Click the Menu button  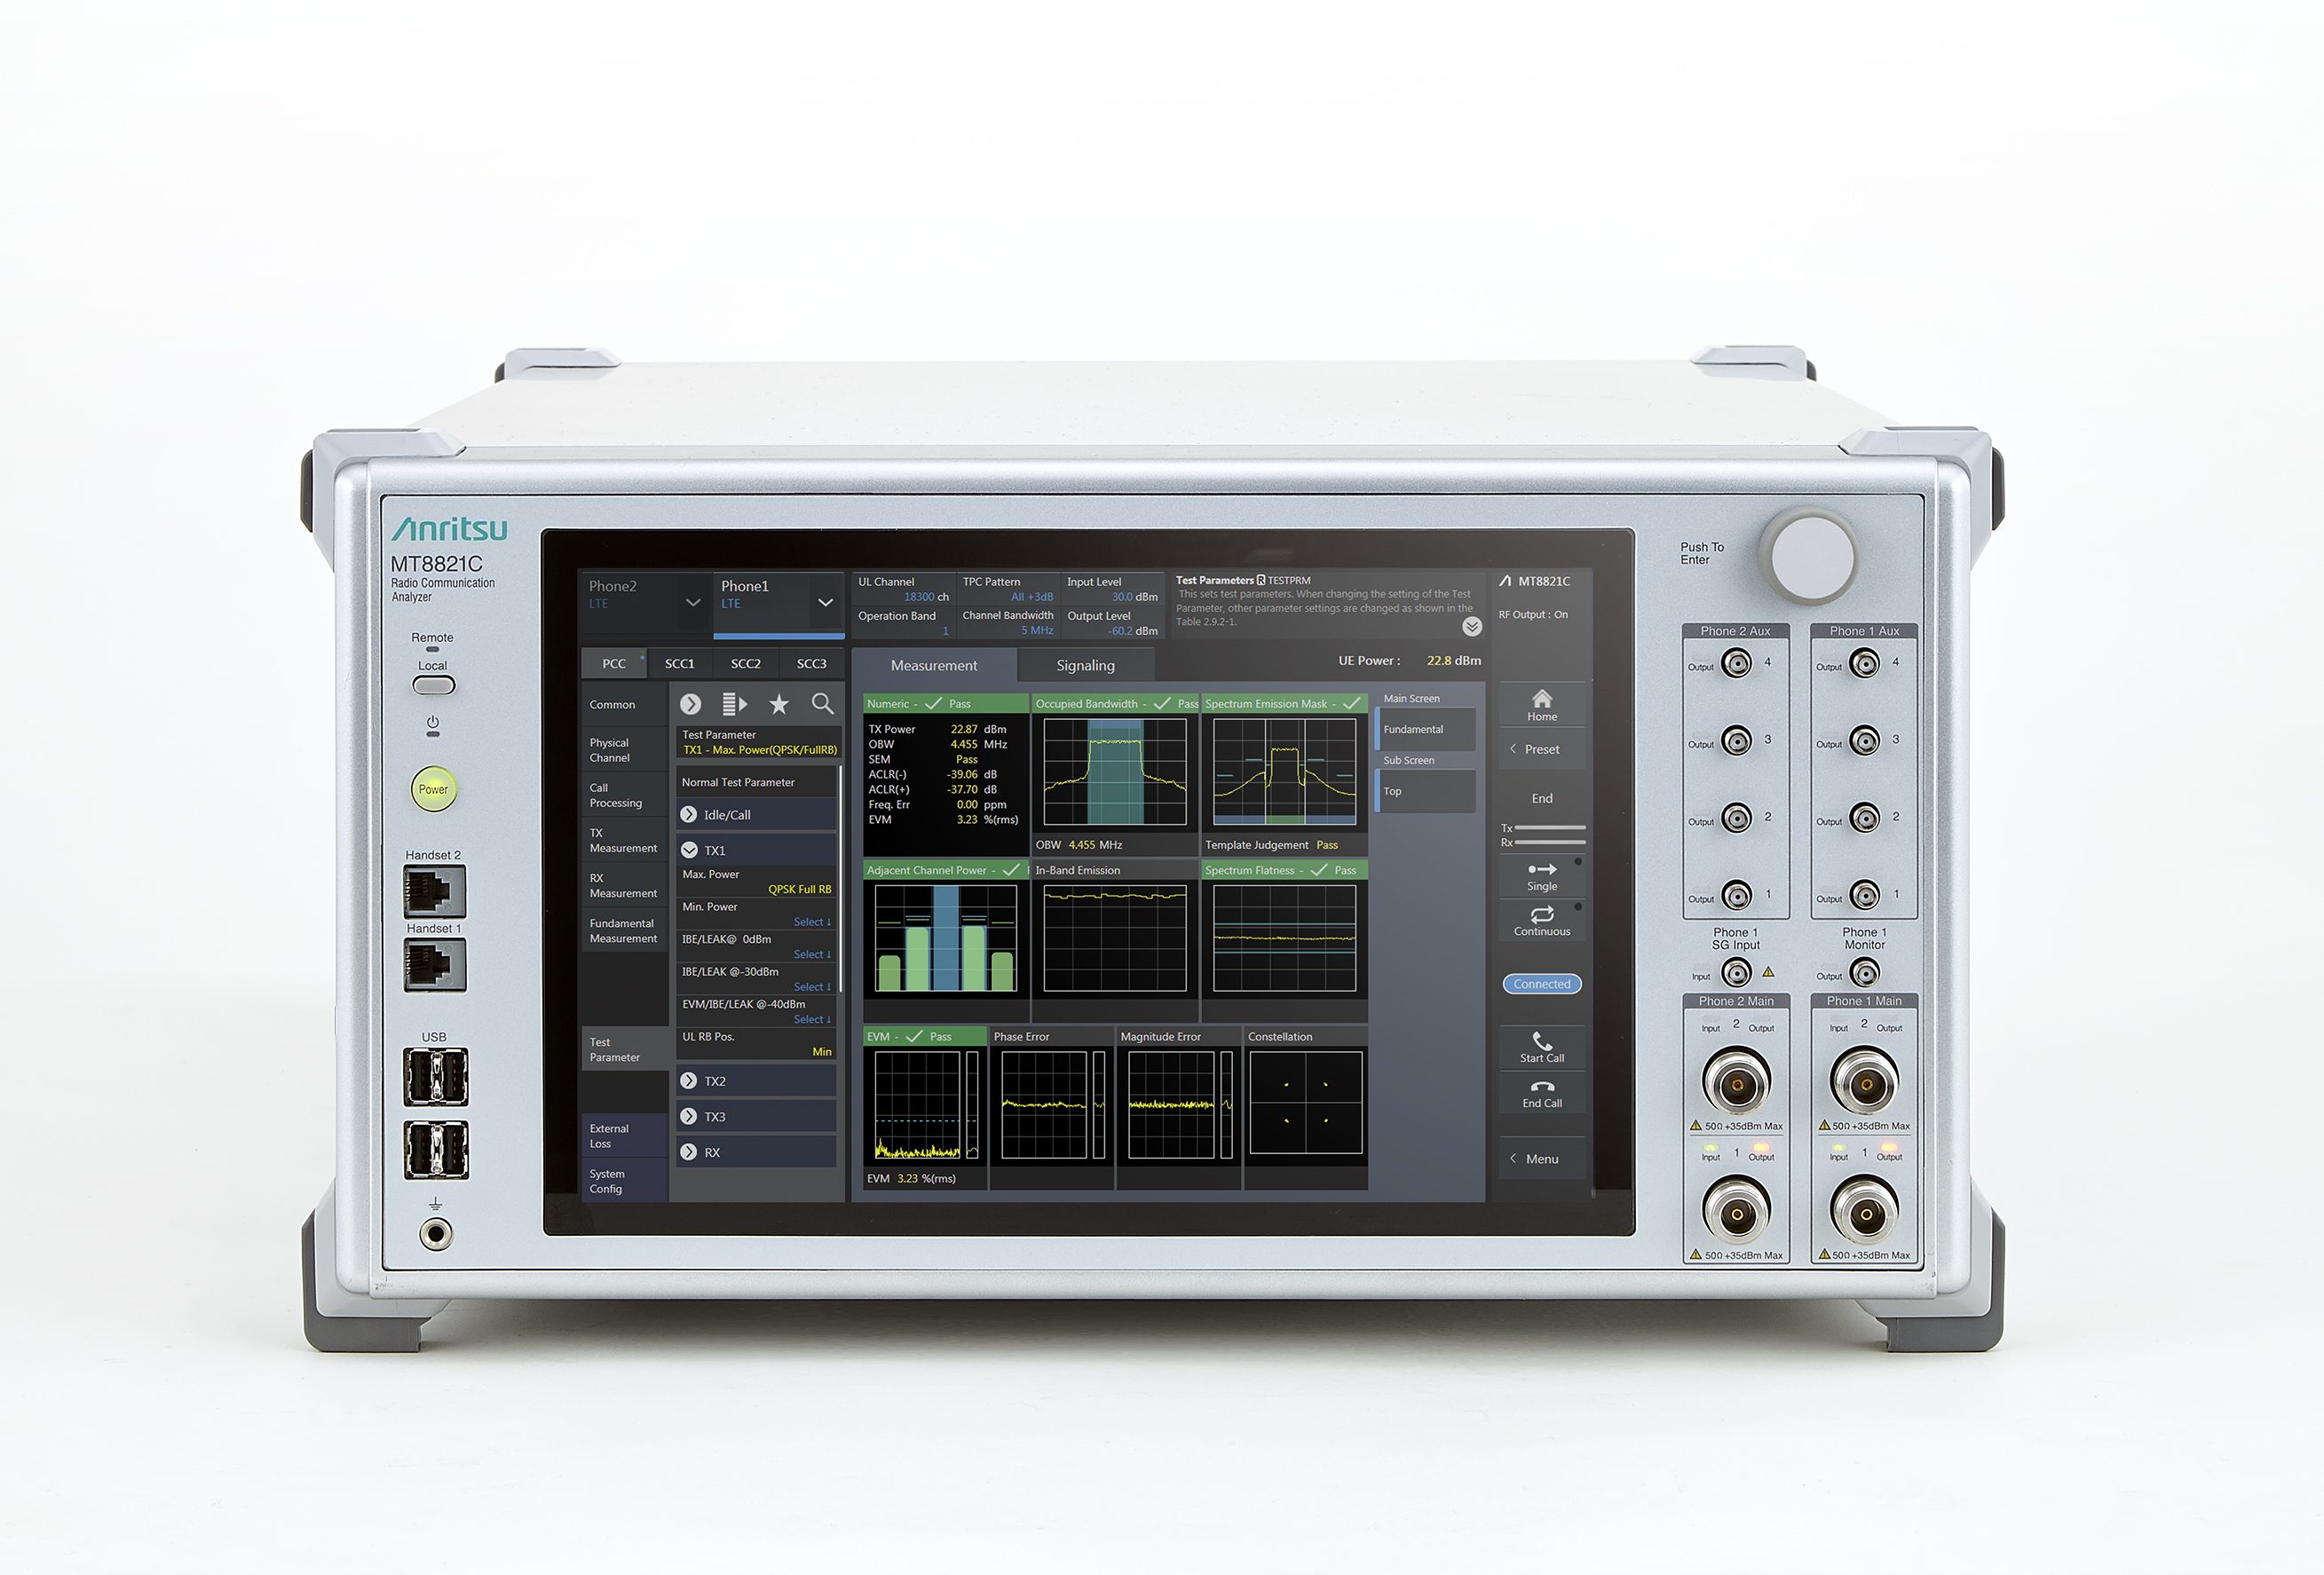1541,1158
